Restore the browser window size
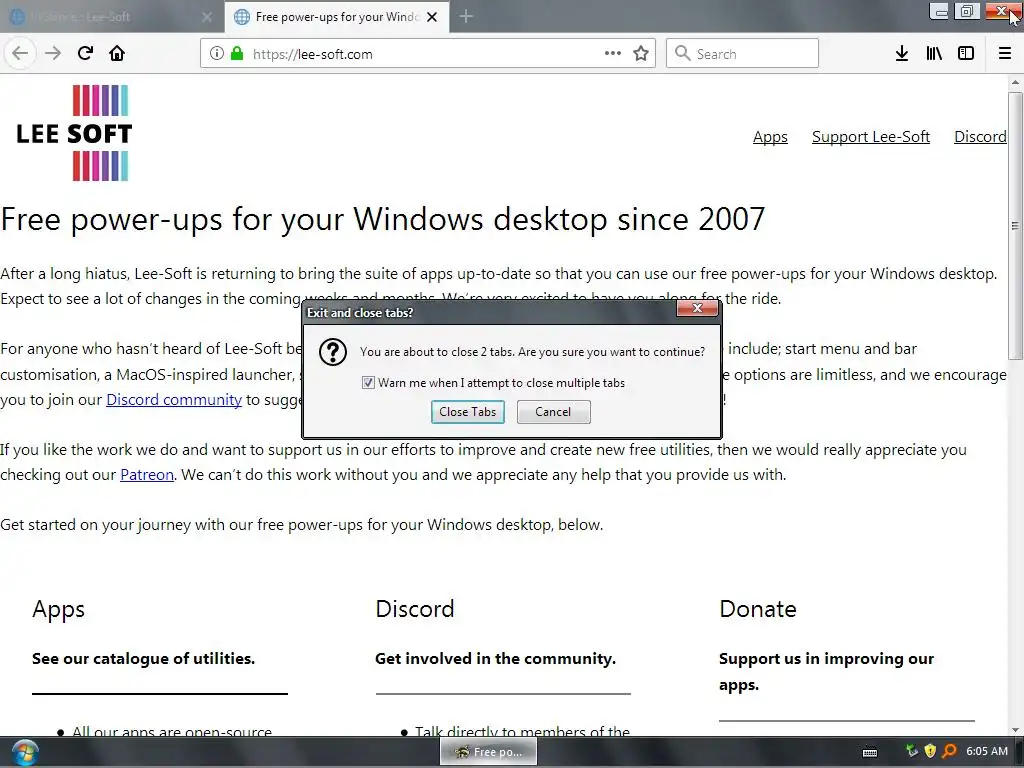This screenshot has width=1024, height=768. click(x=967, y=11)
